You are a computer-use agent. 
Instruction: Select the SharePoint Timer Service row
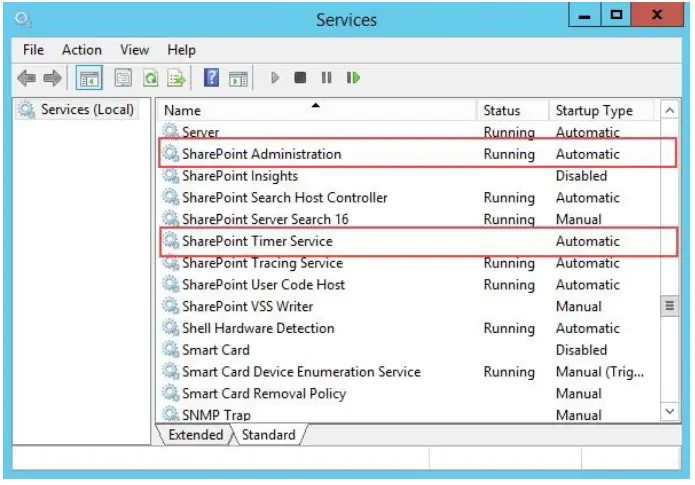point(257,241)
